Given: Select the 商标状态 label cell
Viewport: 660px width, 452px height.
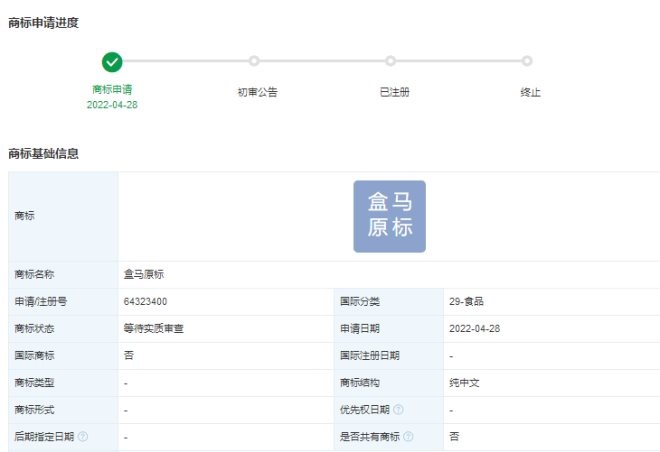Looking at the screenshot, I should click(x=63, y=328).
